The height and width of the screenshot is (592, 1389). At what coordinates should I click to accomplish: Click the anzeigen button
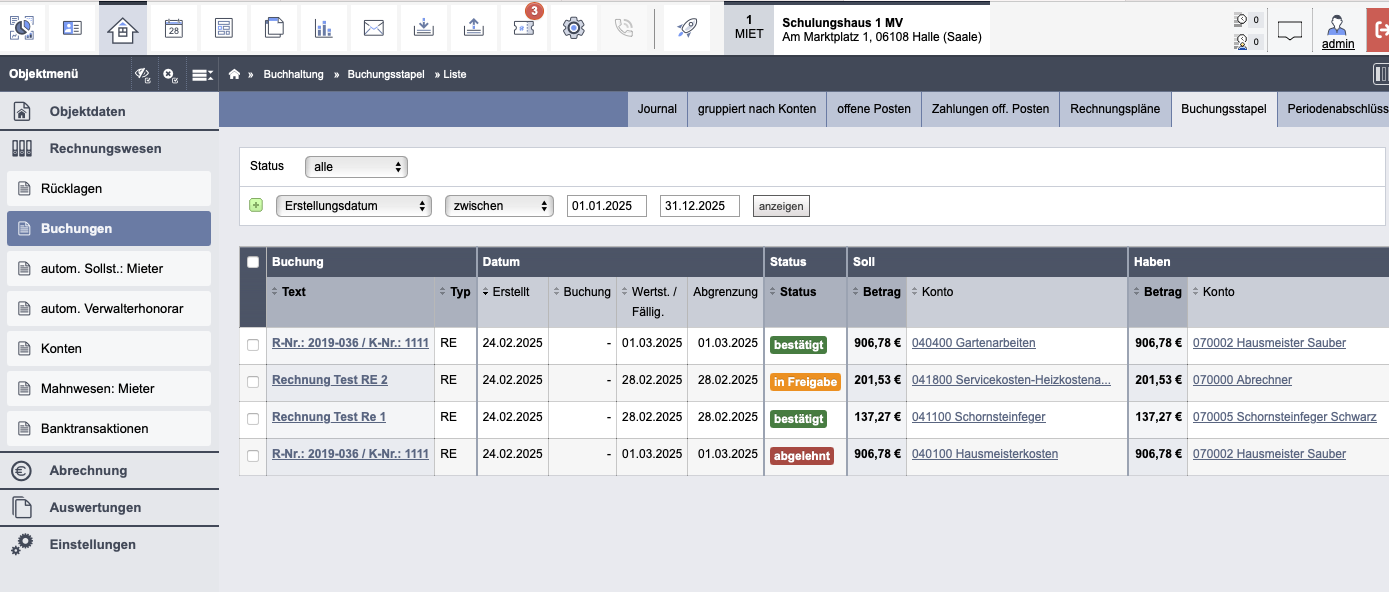781,206
